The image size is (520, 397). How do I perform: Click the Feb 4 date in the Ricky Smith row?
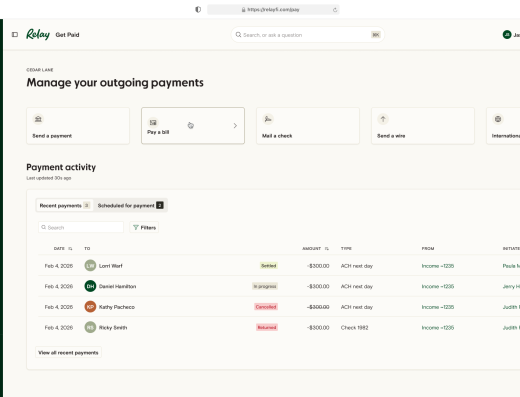coord(59,328)
